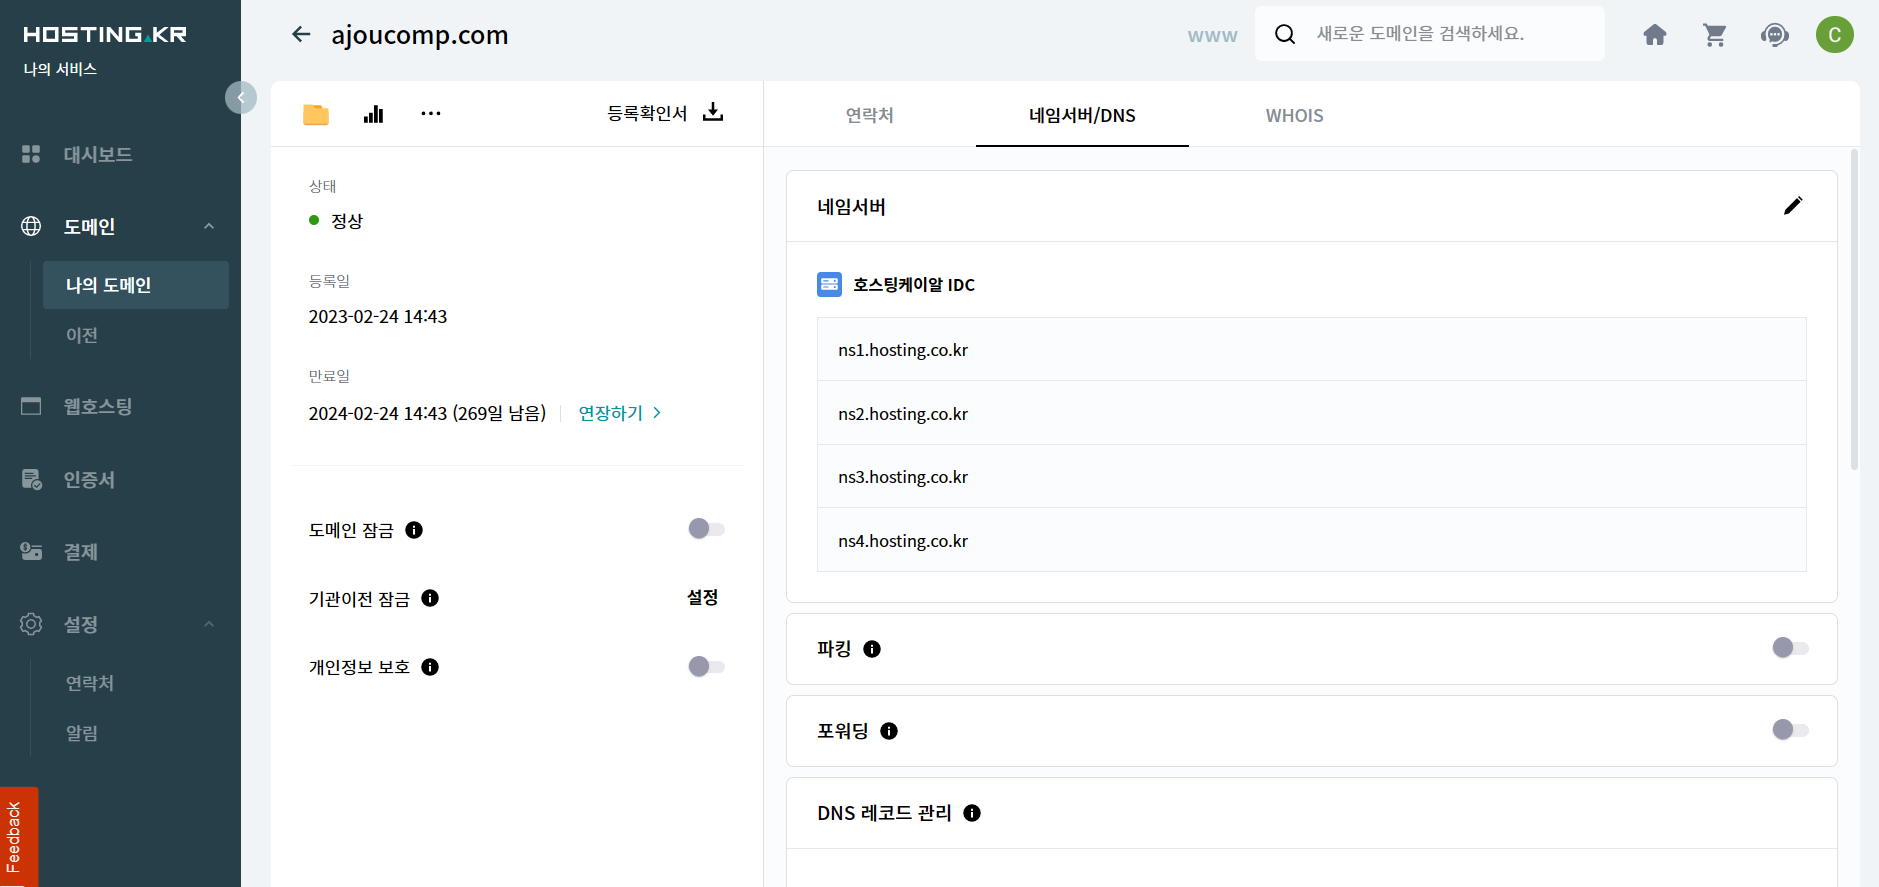Viewport: 1879px width, 887px height.
Task: Show info icon for DNS 레코드 관리
Action: pyautogui.click(x=972, y=813)
